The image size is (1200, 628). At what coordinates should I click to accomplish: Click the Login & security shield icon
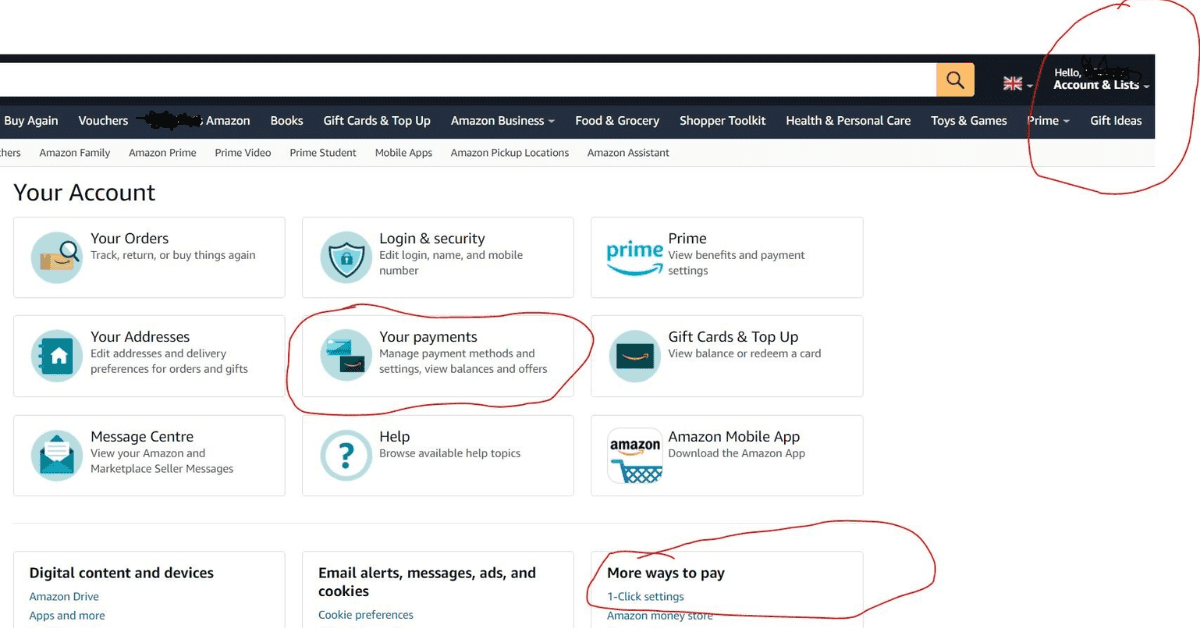(346, 258)
